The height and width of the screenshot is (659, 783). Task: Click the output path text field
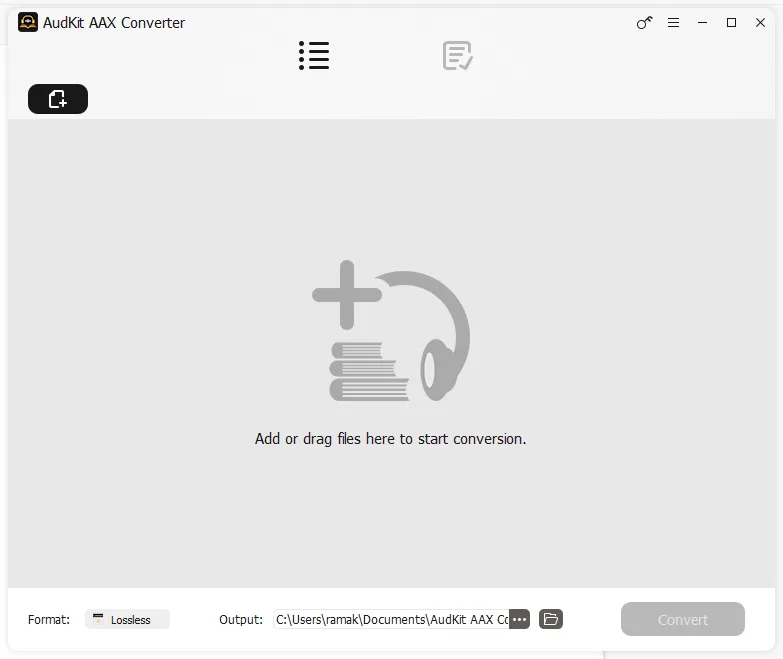coord(391,619)
